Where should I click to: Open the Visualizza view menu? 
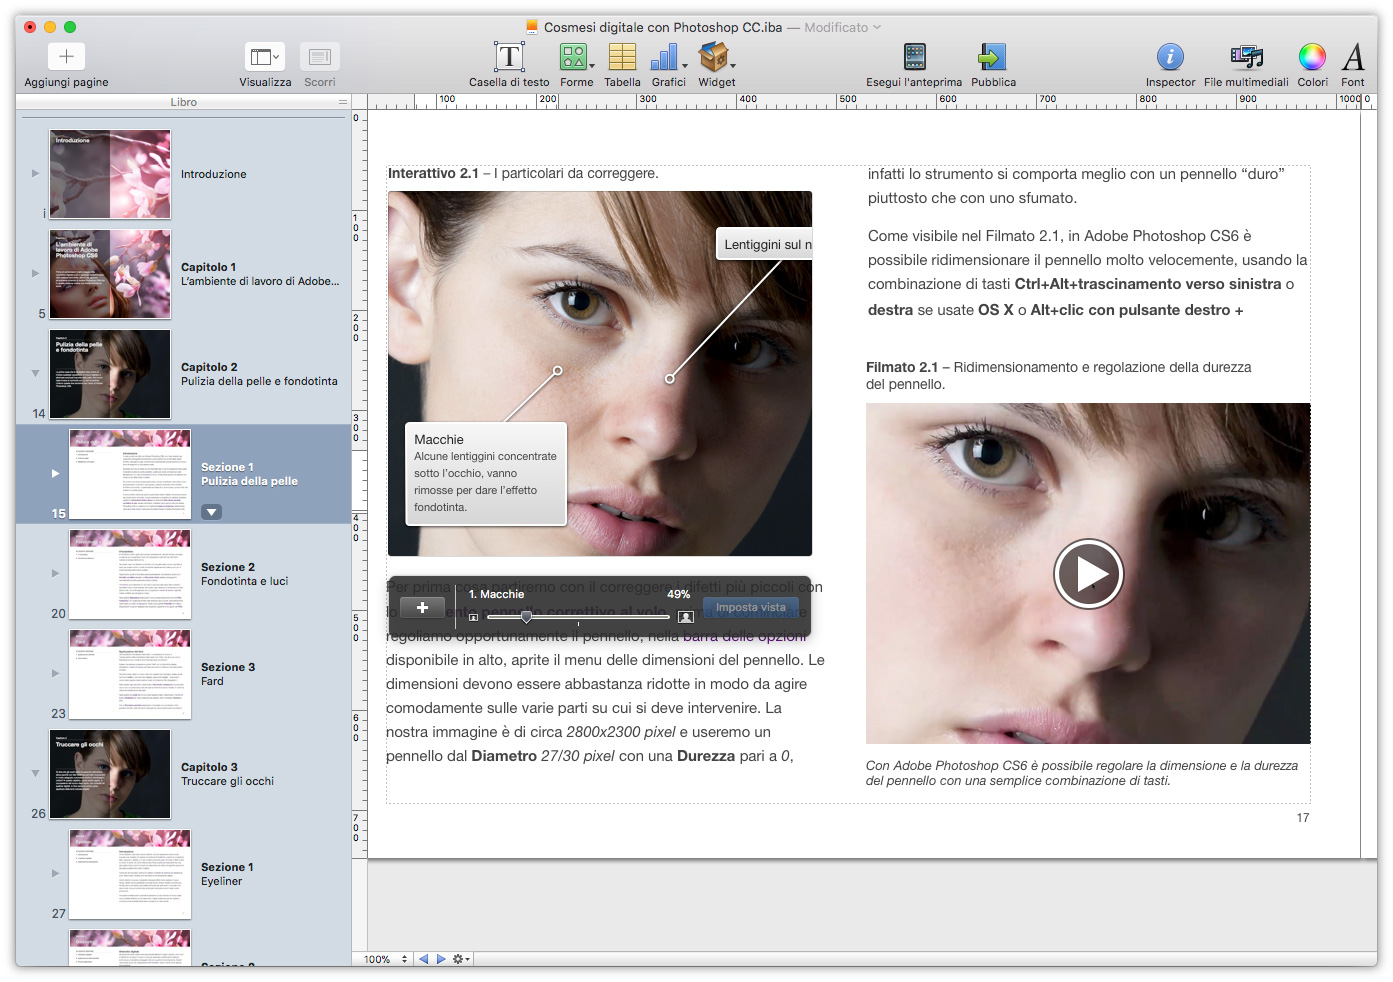click(x=265, y=56)
